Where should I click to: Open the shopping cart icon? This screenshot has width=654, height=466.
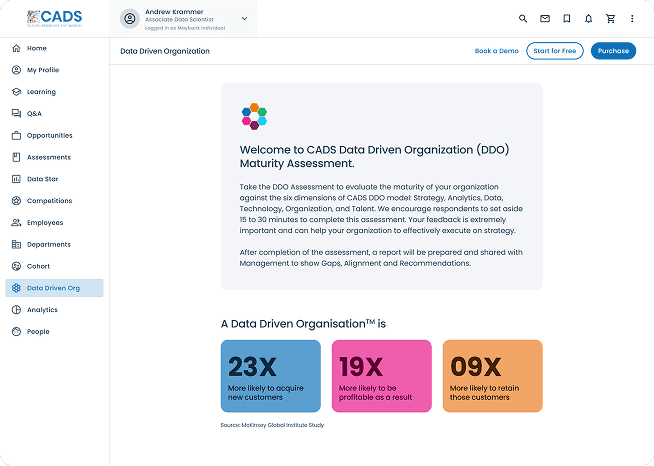pos(610,18)
